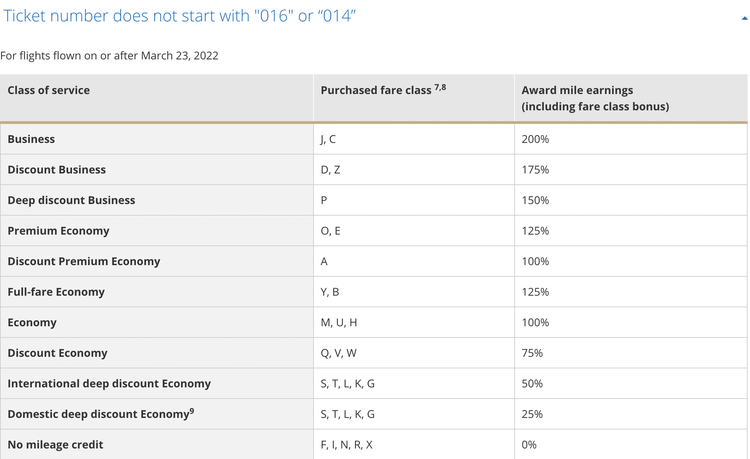
Task: Select the Full-fare Economy row label
Action: pyautogui.click(x=56, y=292)
